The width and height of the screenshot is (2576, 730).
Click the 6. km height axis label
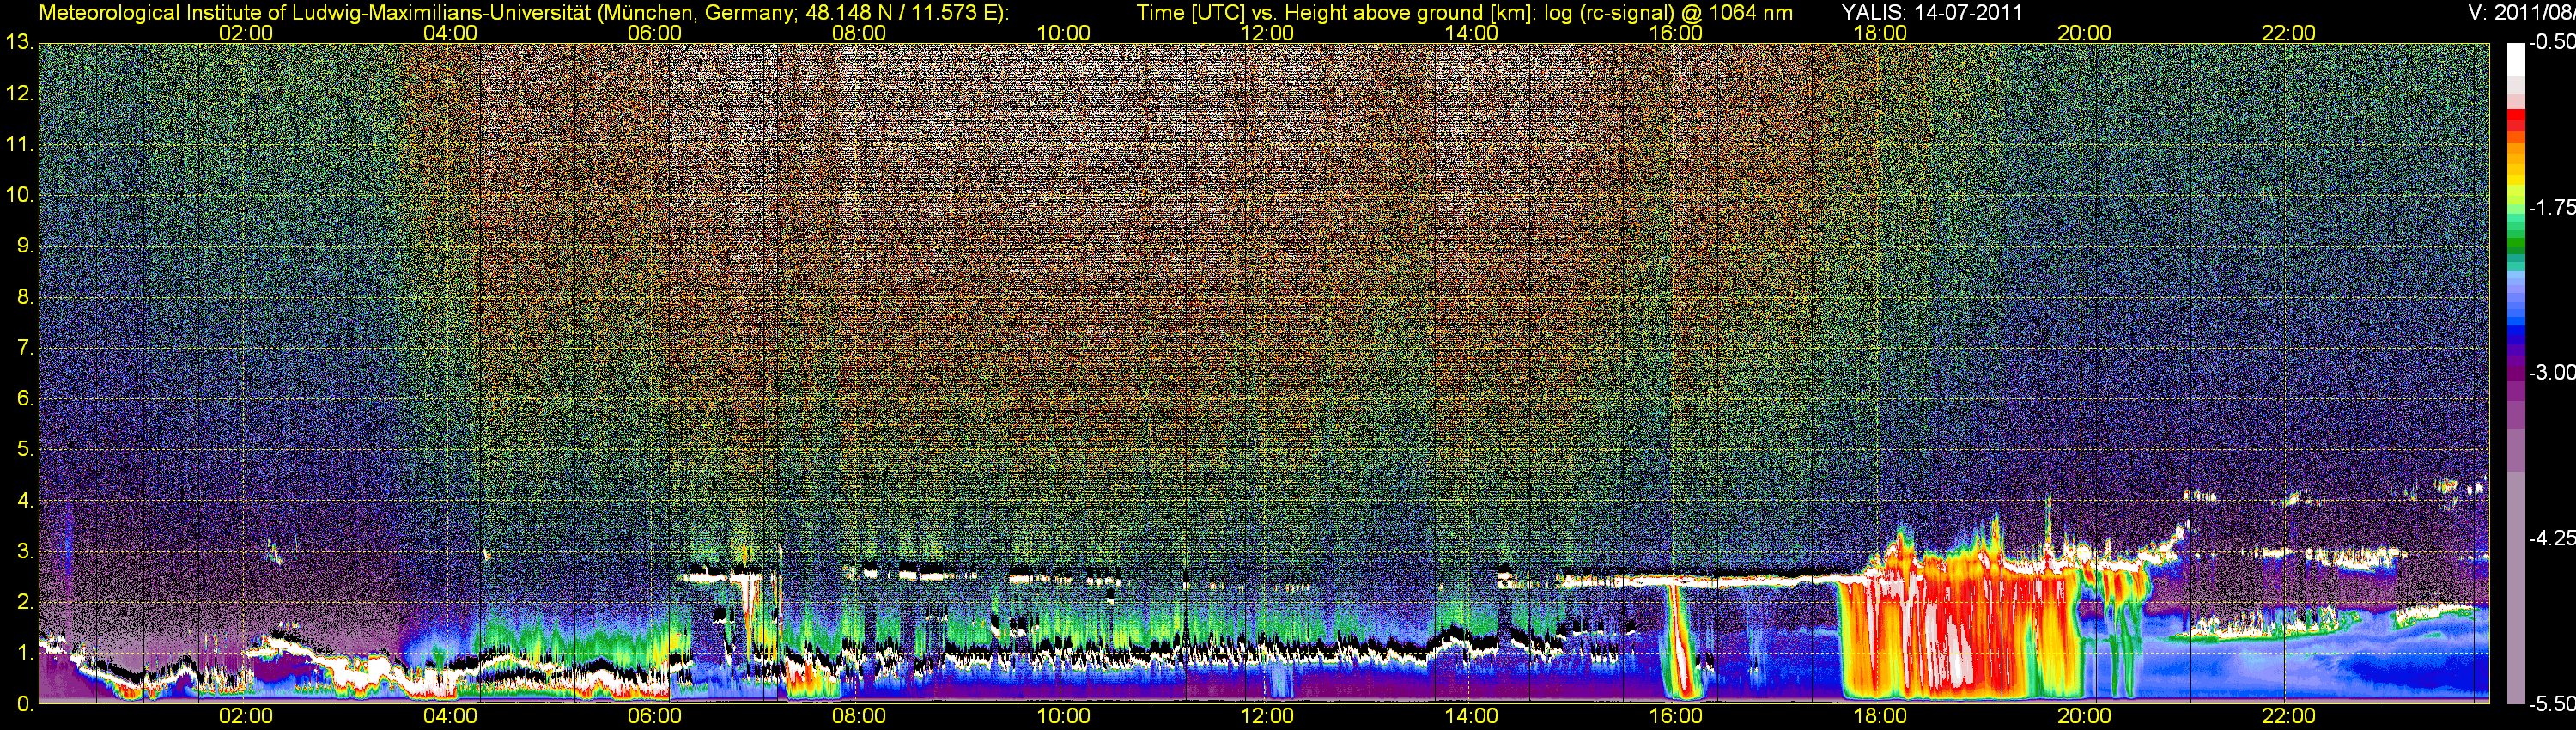click(x=25, y=399)
